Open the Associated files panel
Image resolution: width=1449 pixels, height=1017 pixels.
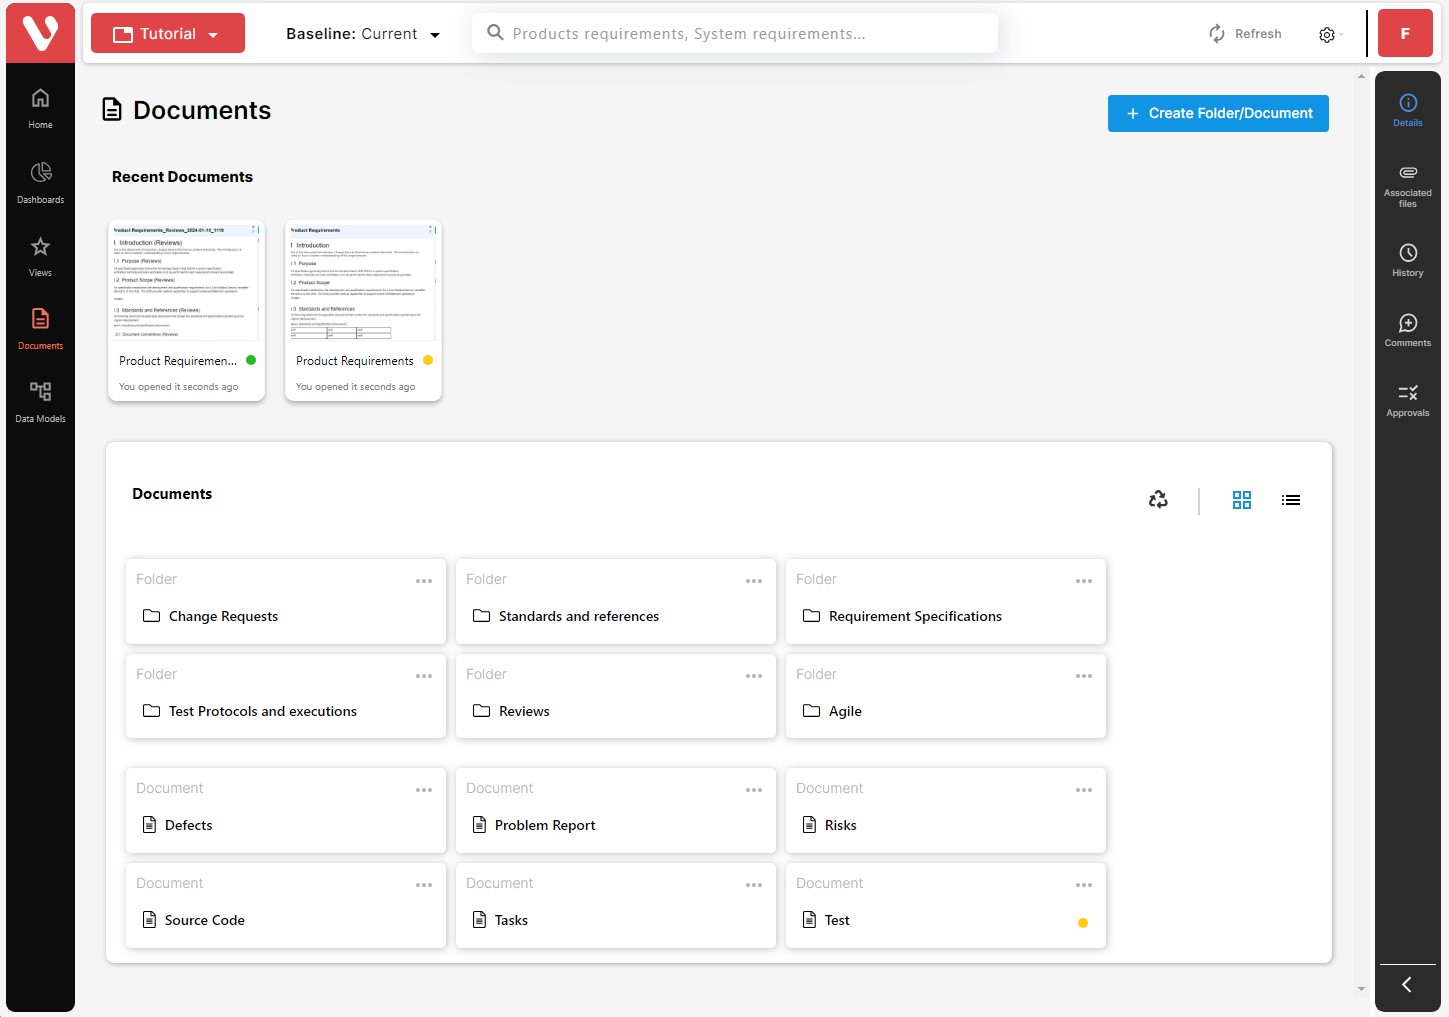(x=1407, y=186)
